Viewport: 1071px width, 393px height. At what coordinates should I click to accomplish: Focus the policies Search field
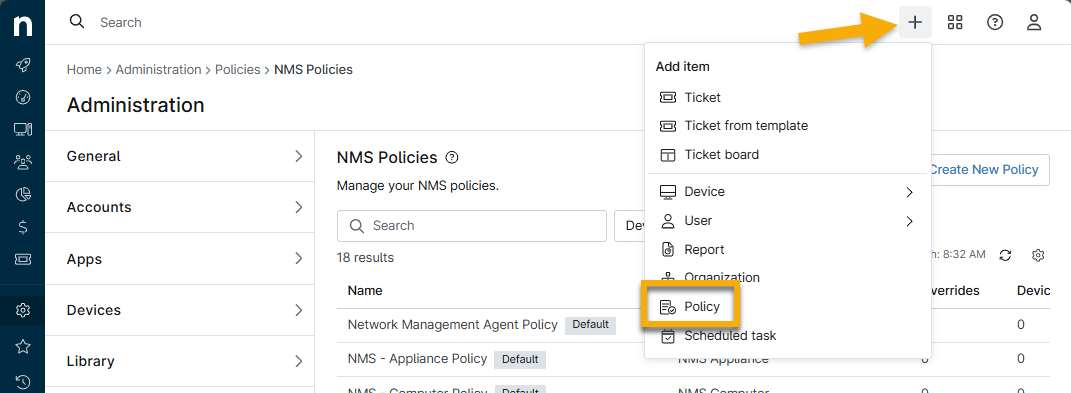point(472,226)
